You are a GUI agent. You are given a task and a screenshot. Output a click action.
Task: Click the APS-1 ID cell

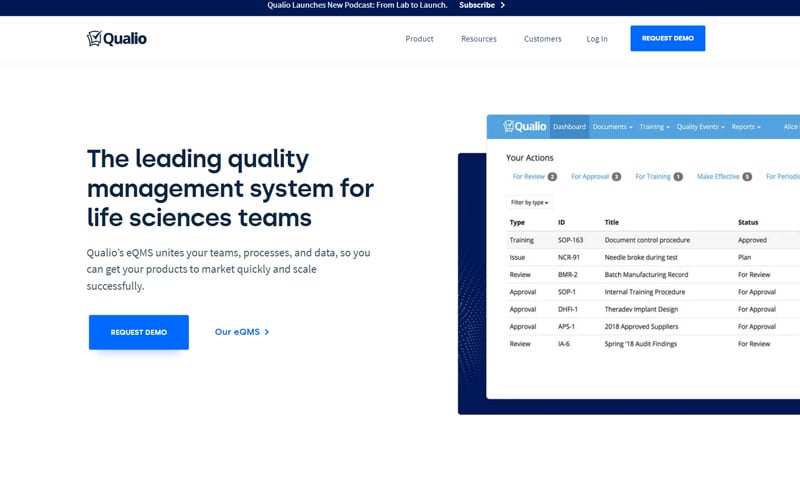[566, 327]
